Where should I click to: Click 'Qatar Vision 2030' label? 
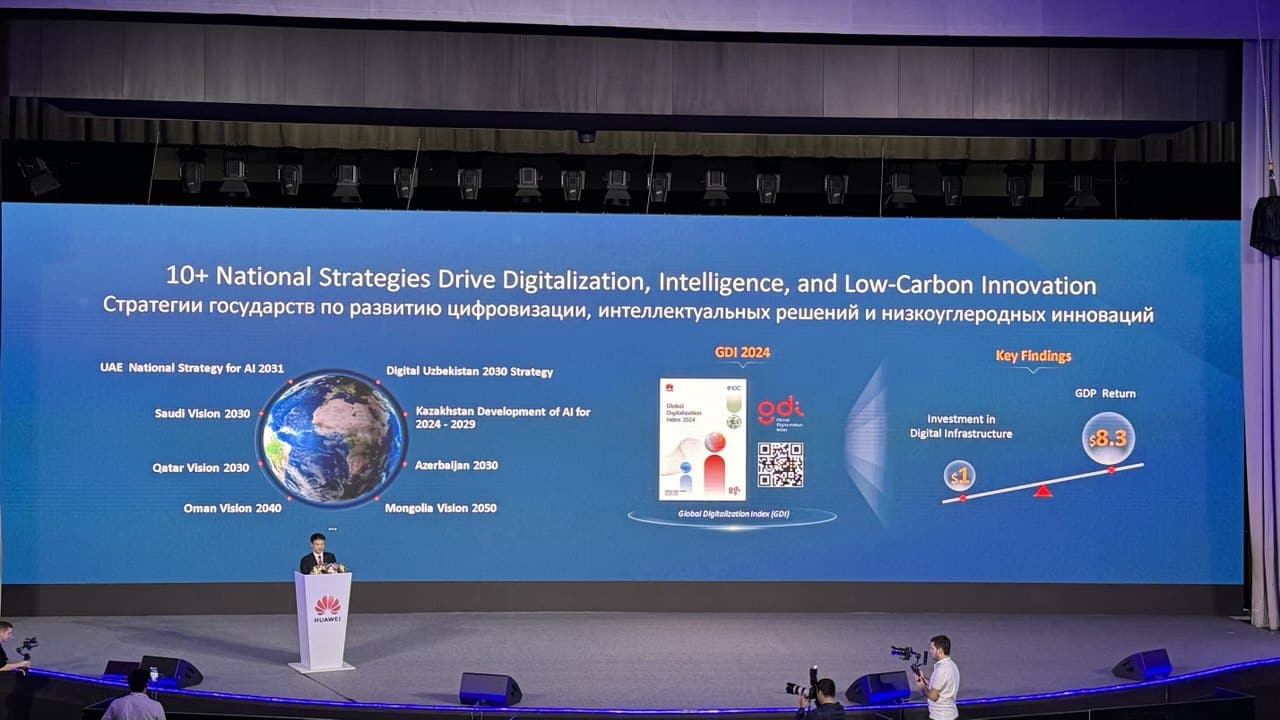(x=200, y=467)
